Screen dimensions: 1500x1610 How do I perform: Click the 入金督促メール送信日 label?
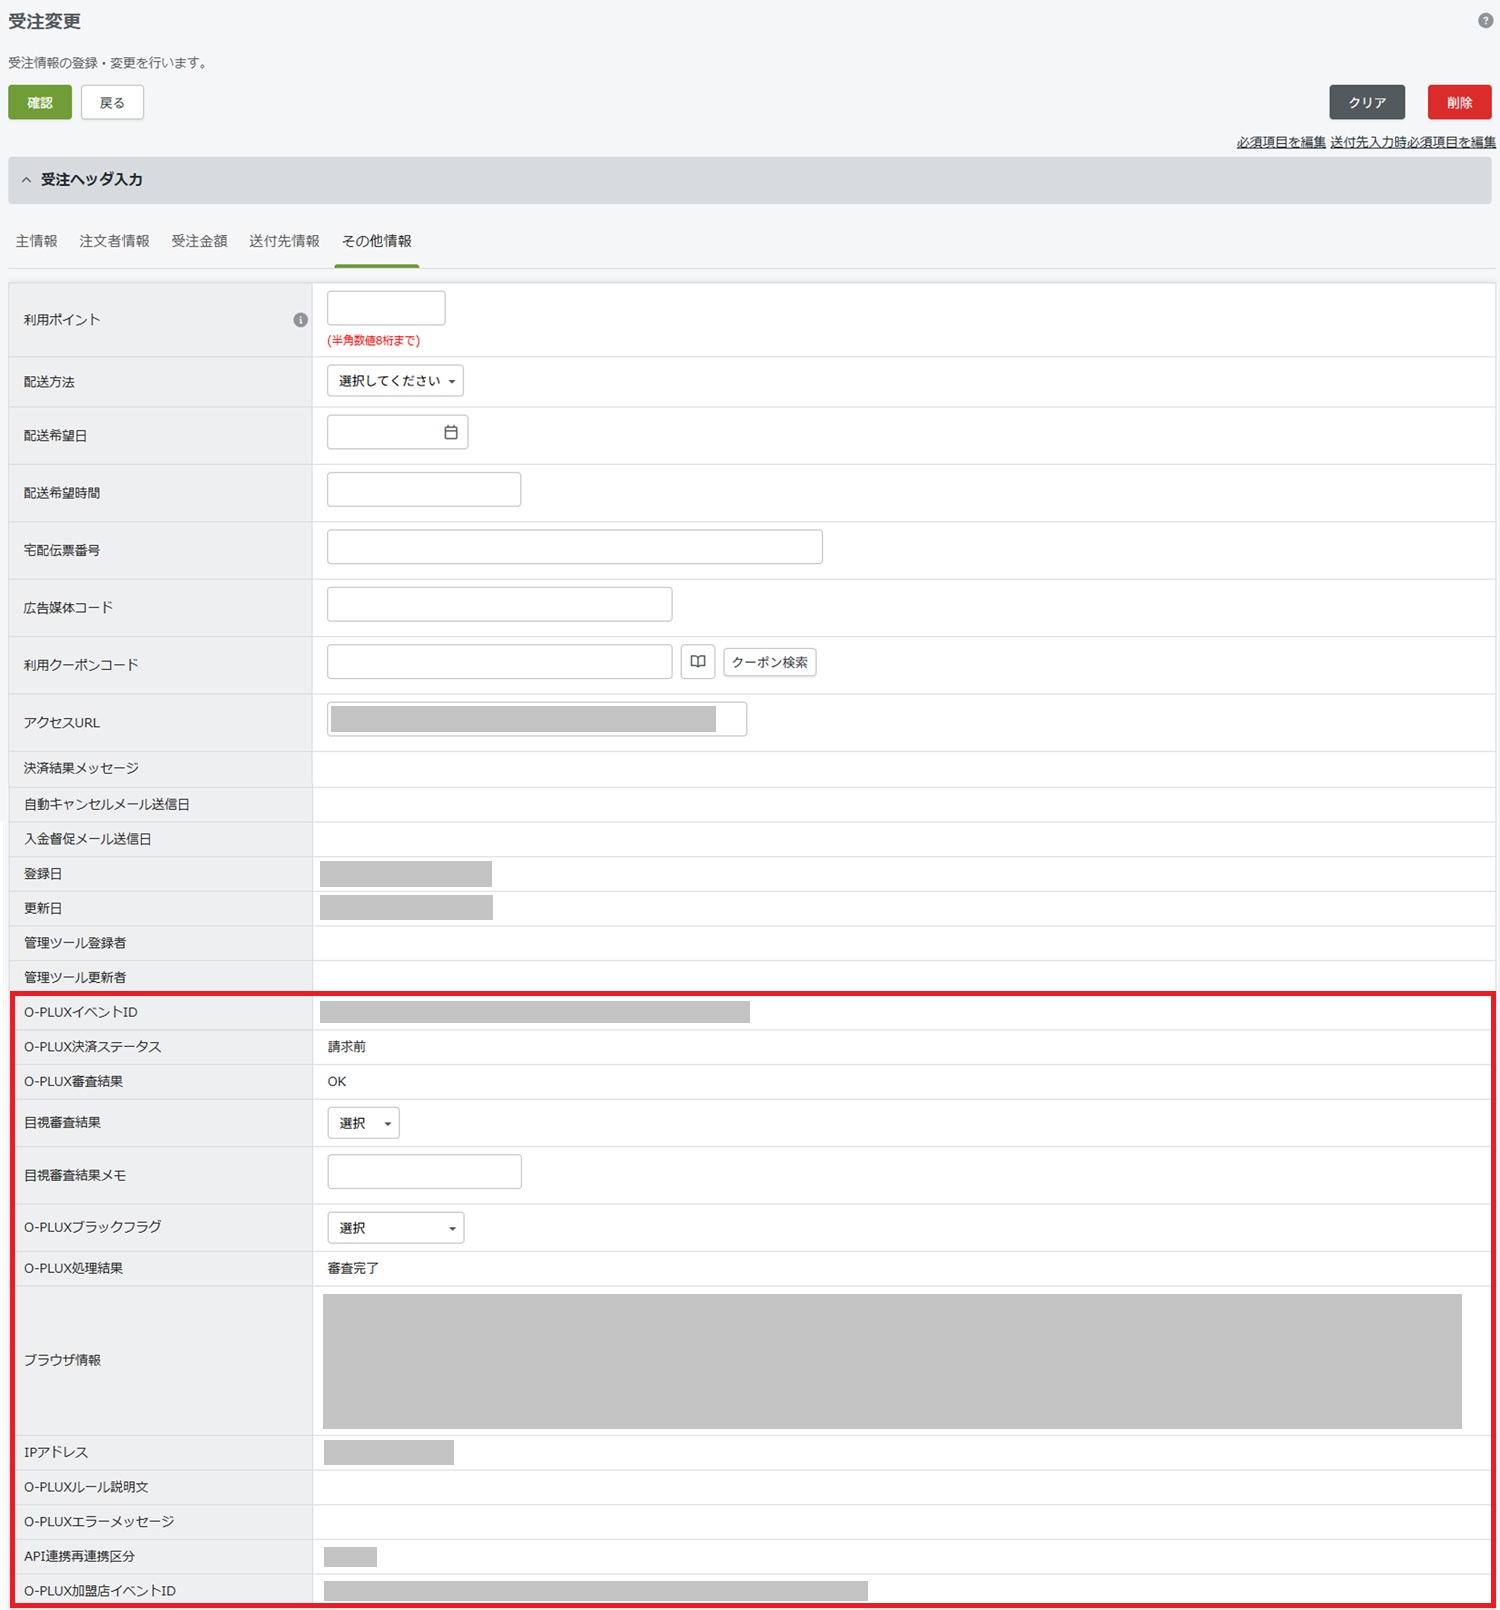[x=88, y=839]
